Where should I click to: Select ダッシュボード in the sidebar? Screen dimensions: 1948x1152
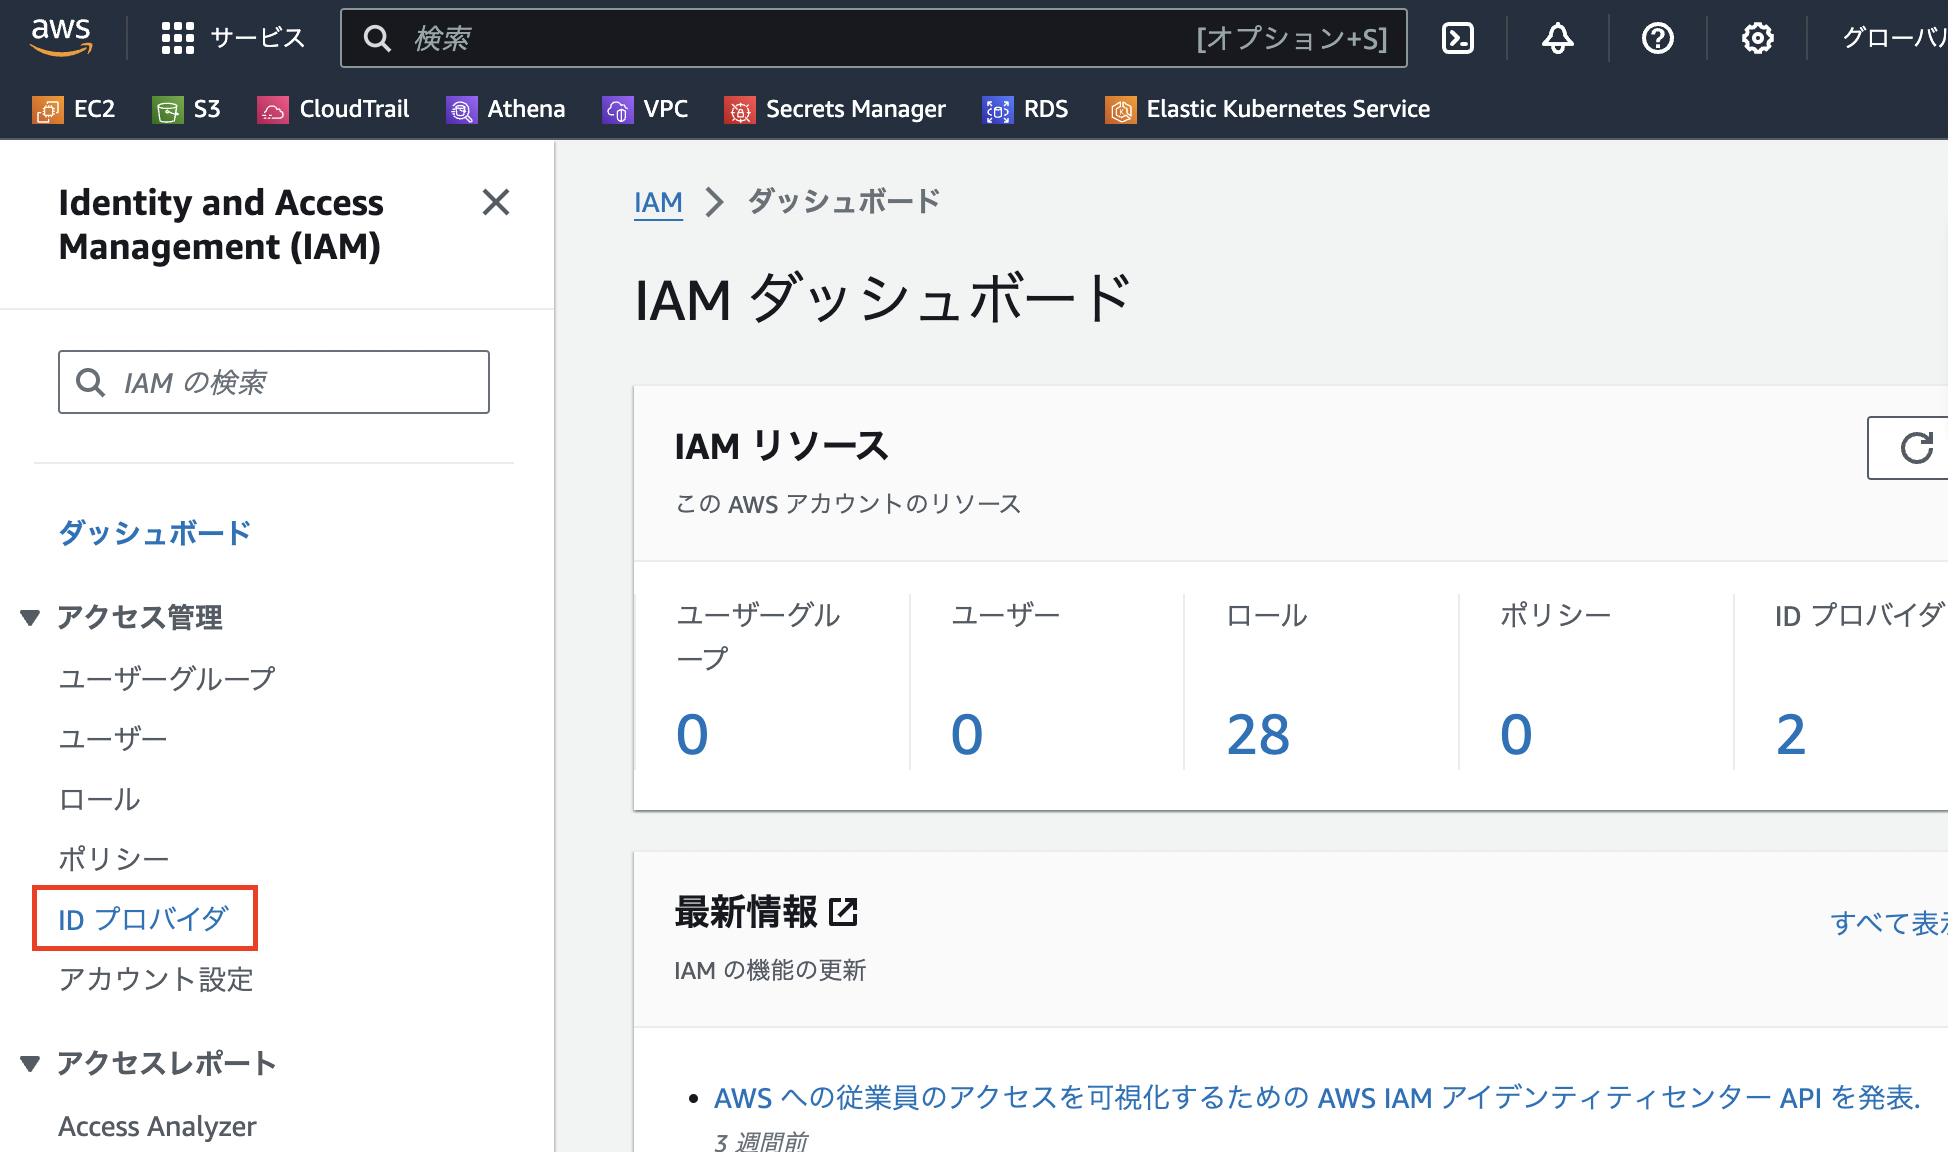(x=155, y=533)
